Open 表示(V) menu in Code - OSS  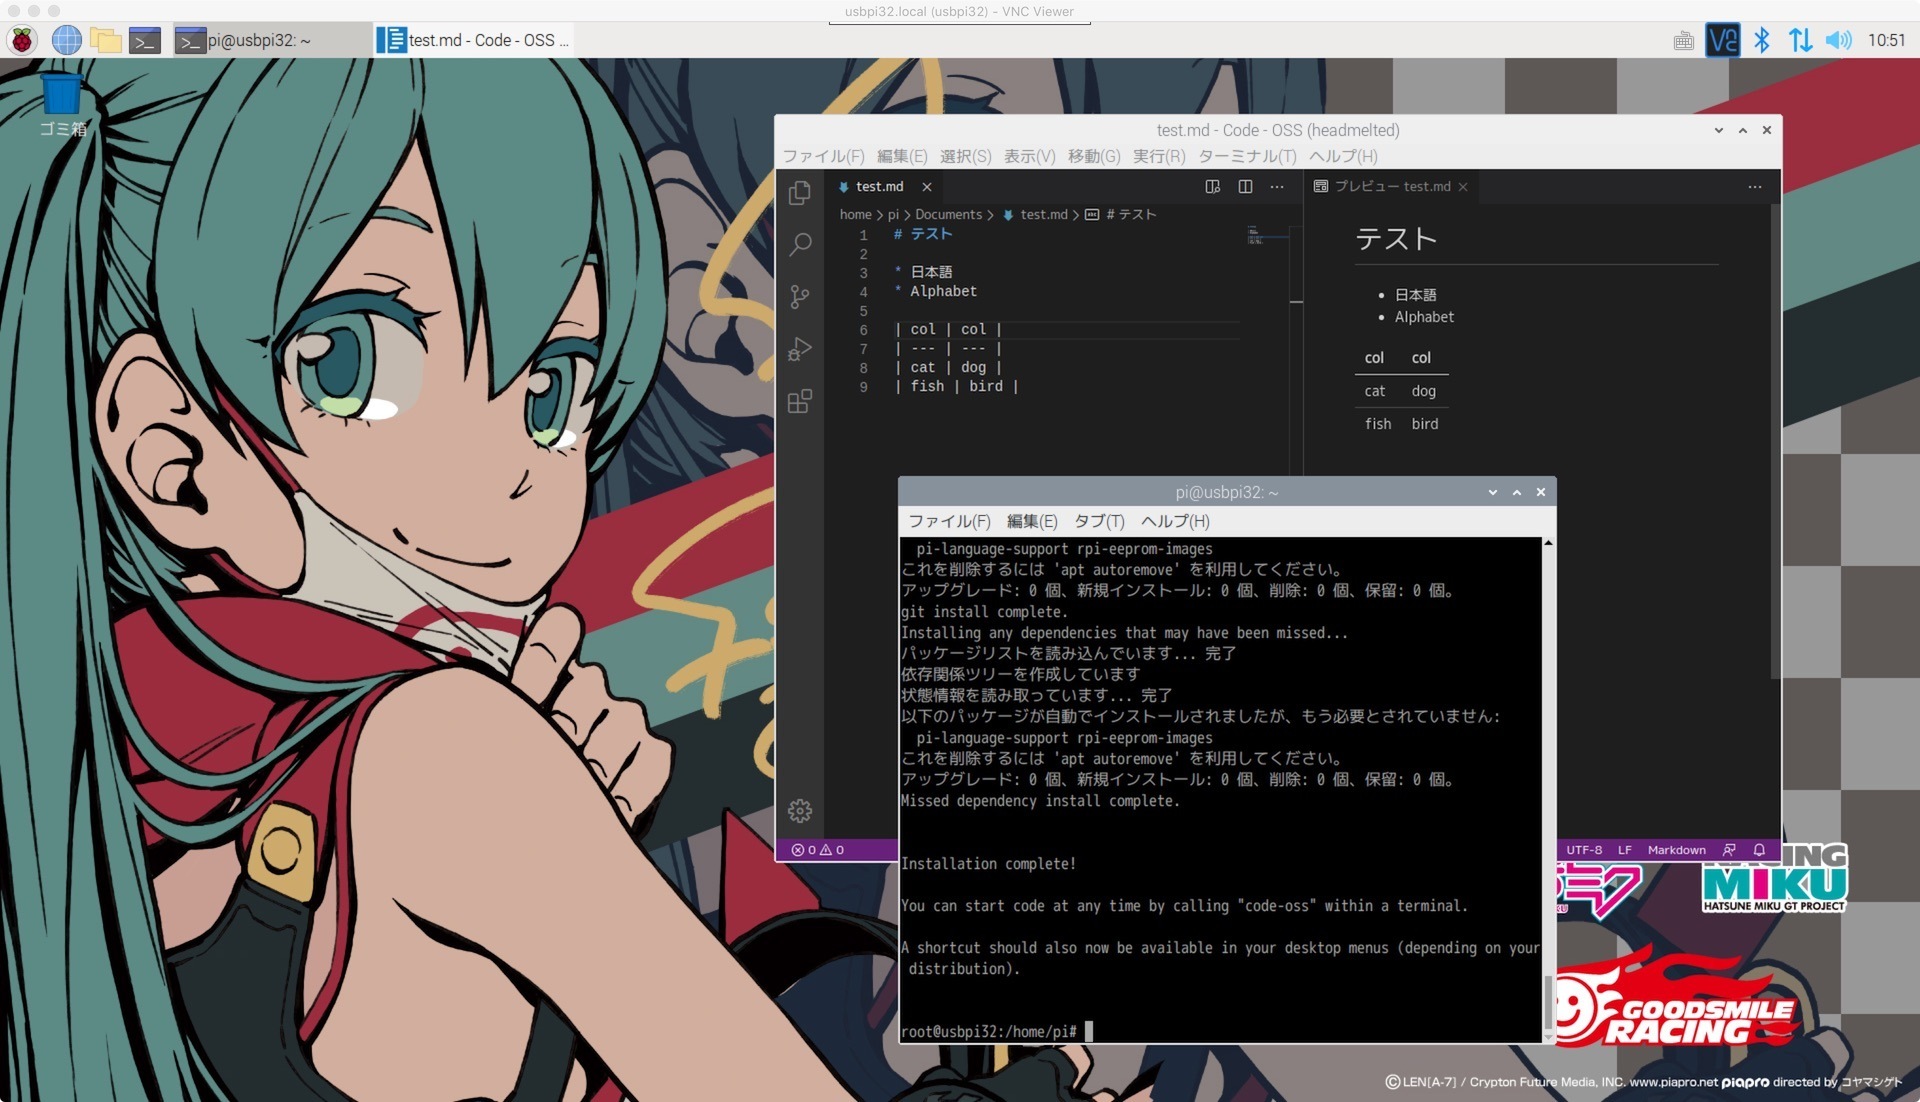coord(1029,156)
